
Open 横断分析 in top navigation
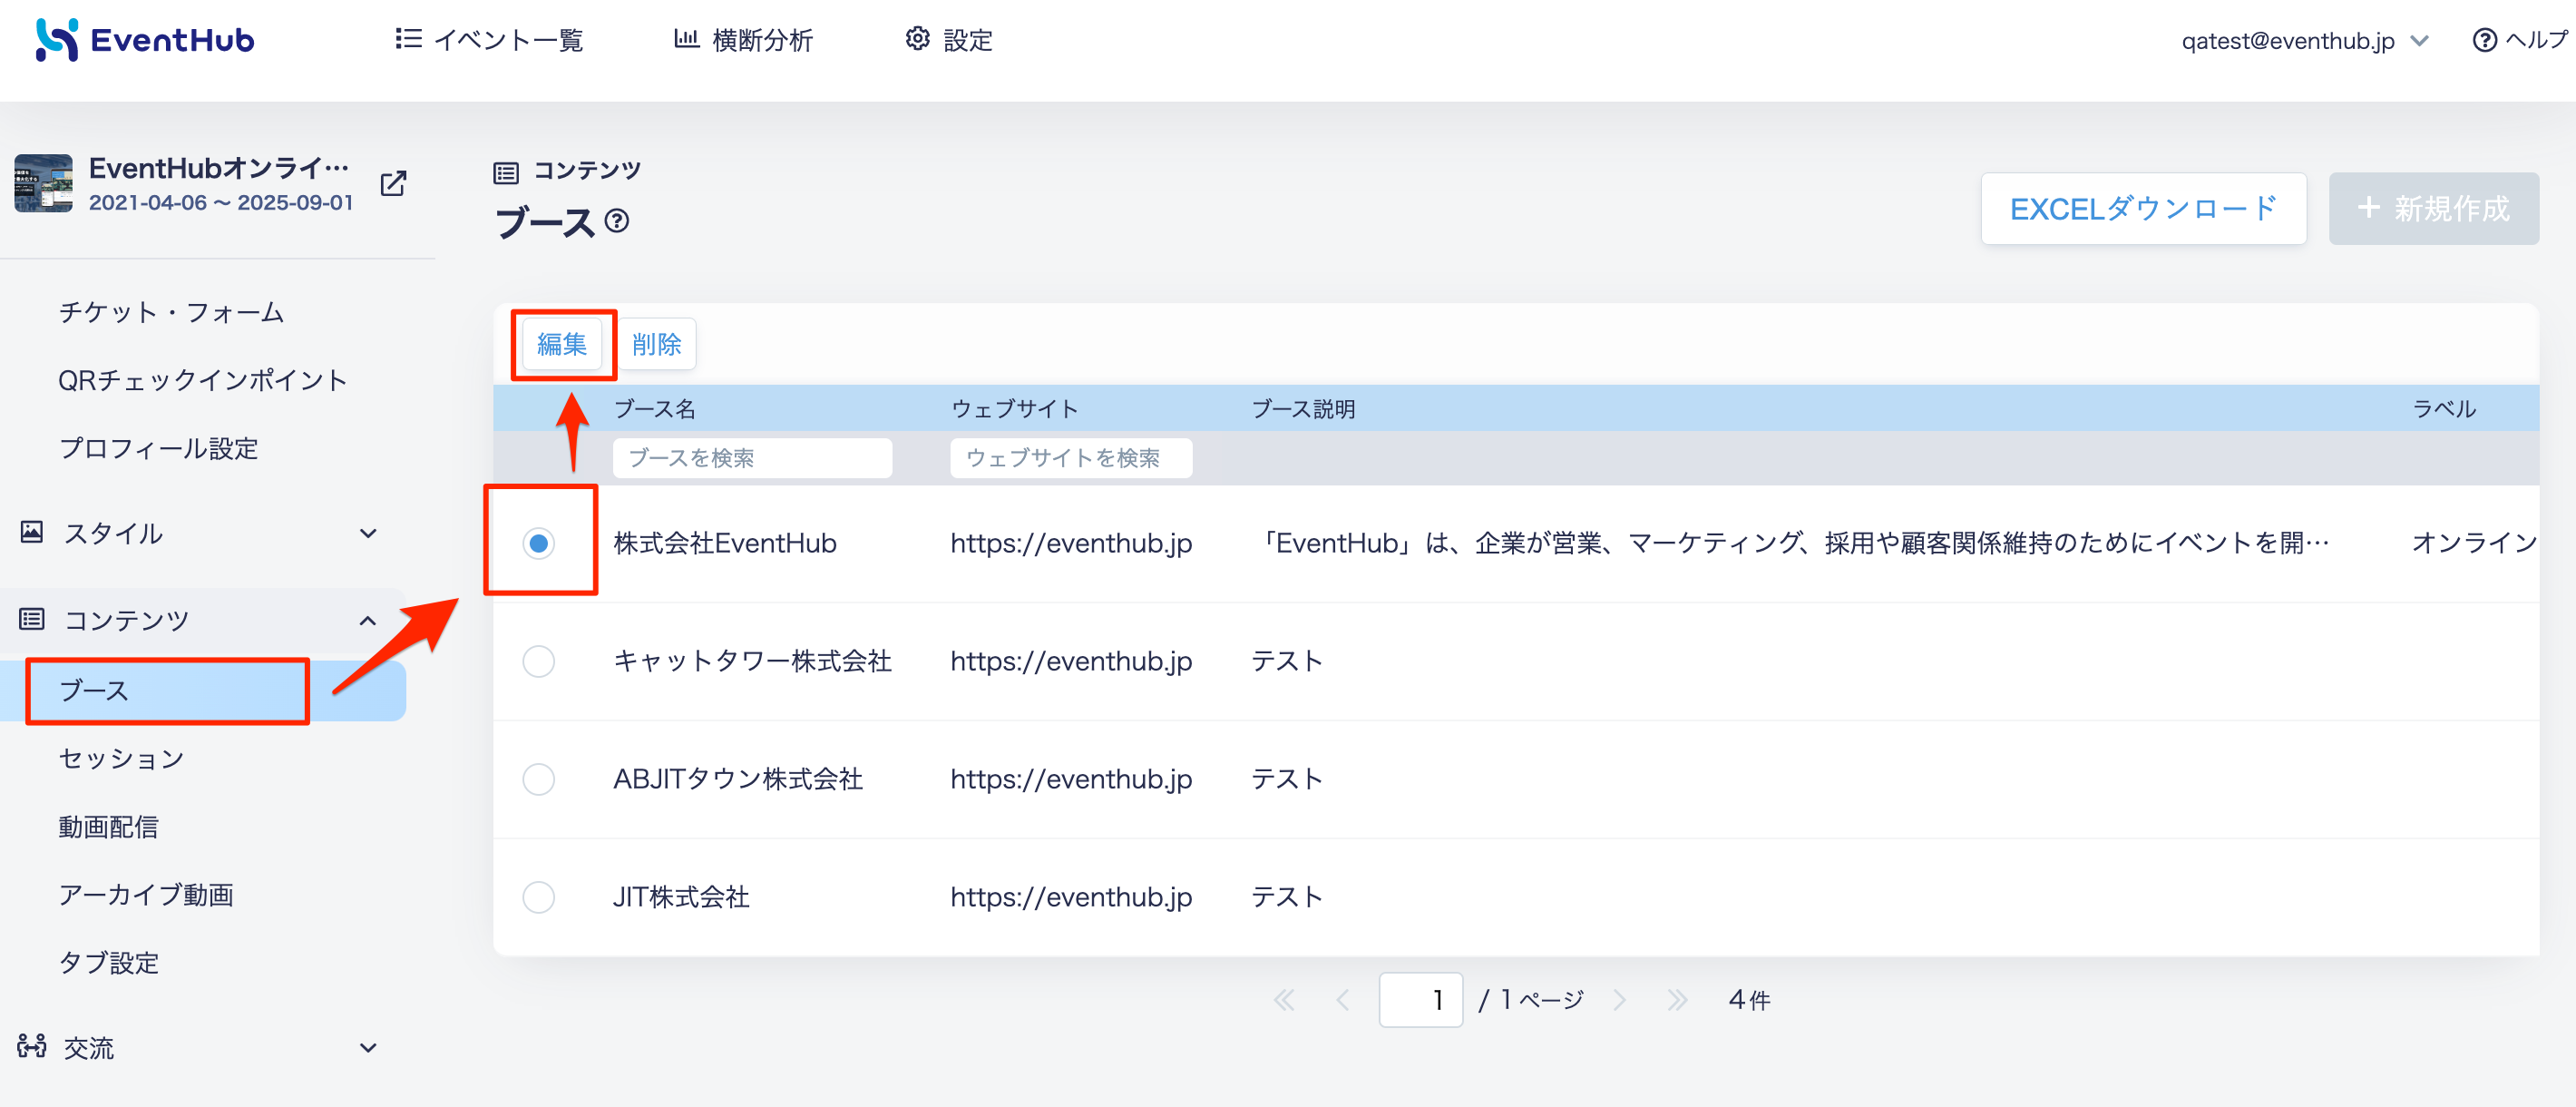pyautogui.click(x=743, y=40)
